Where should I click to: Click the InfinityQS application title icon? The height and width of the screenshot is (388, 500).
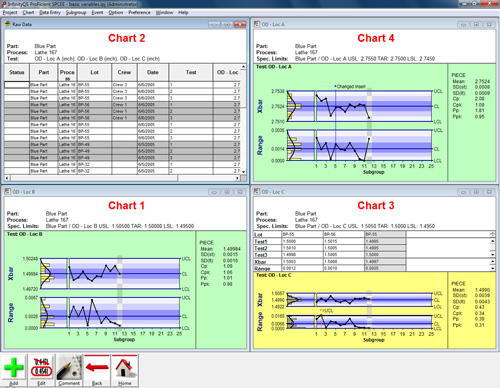tap(3, 4)
